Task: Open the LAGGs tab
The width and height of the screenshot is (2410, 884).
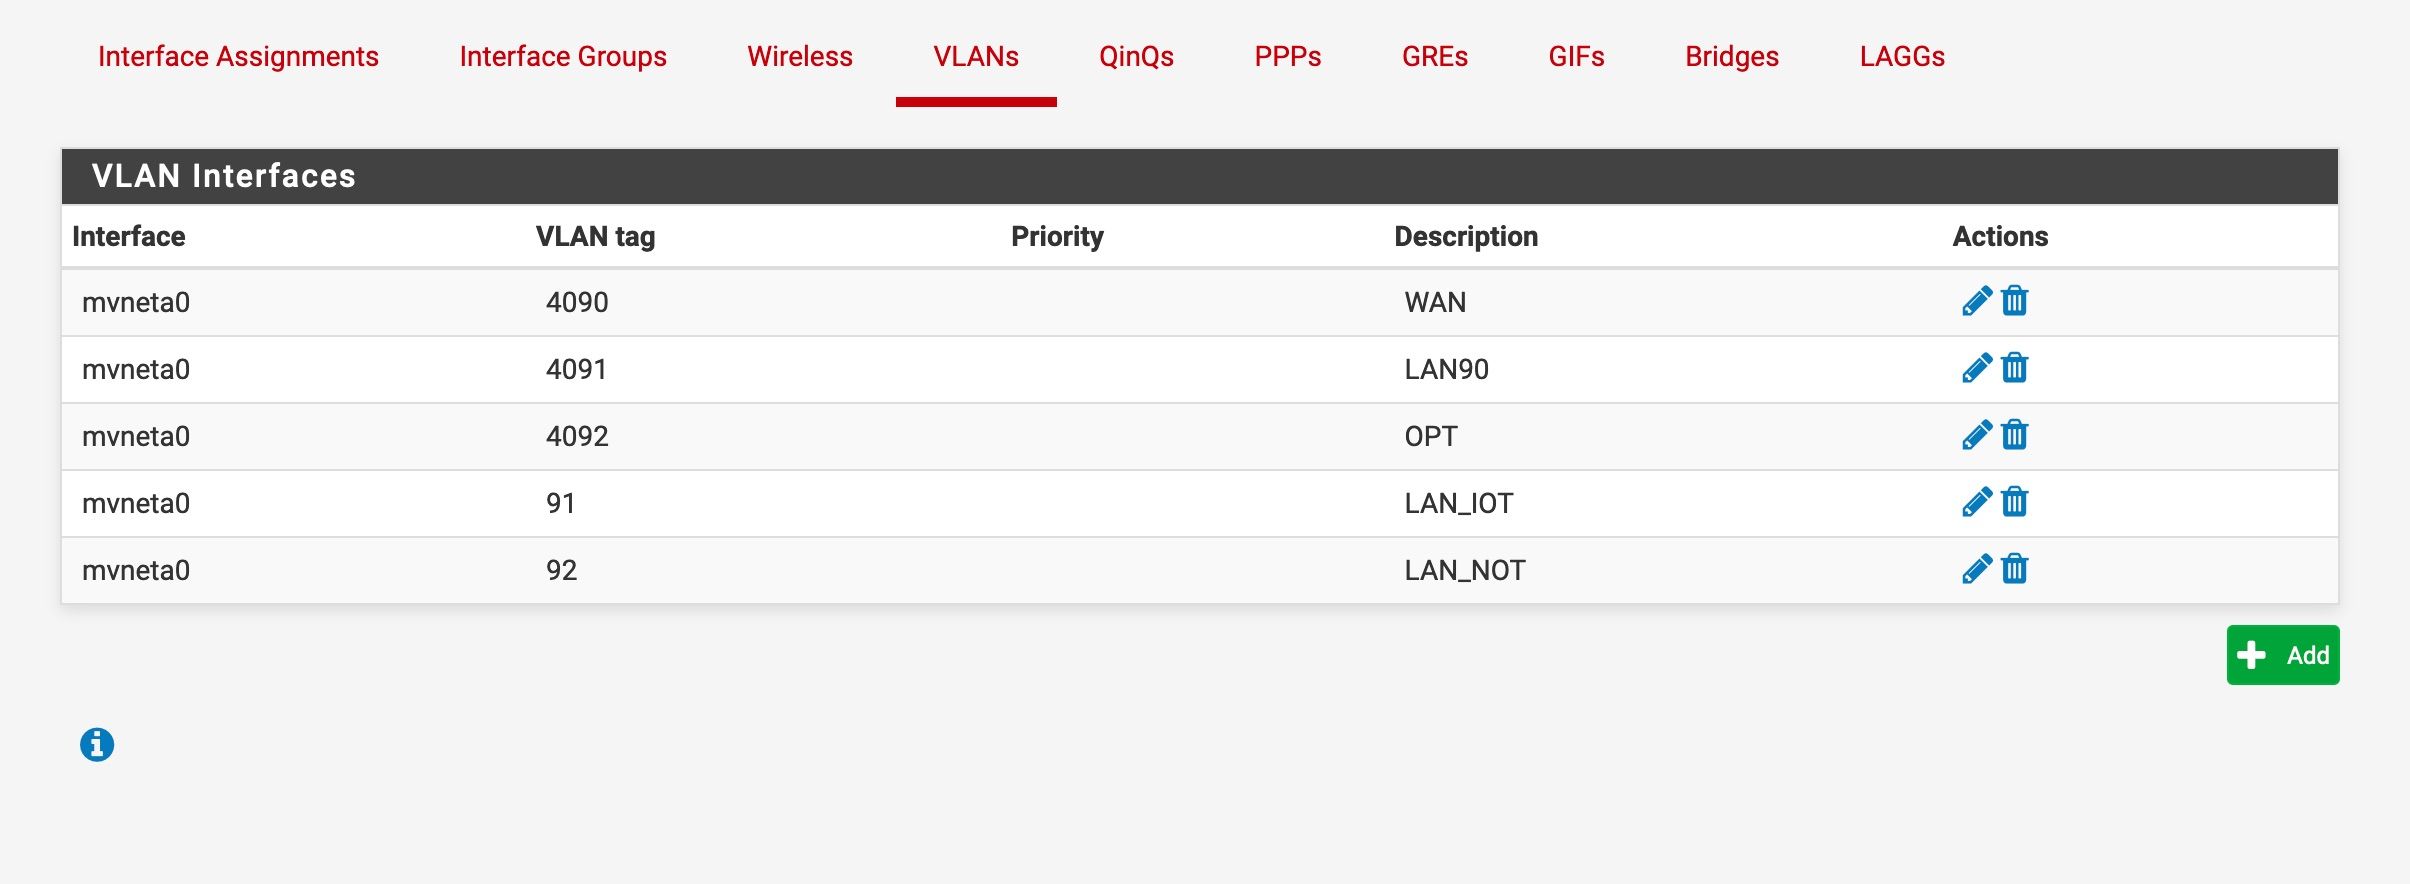Action: (1902, 56)
